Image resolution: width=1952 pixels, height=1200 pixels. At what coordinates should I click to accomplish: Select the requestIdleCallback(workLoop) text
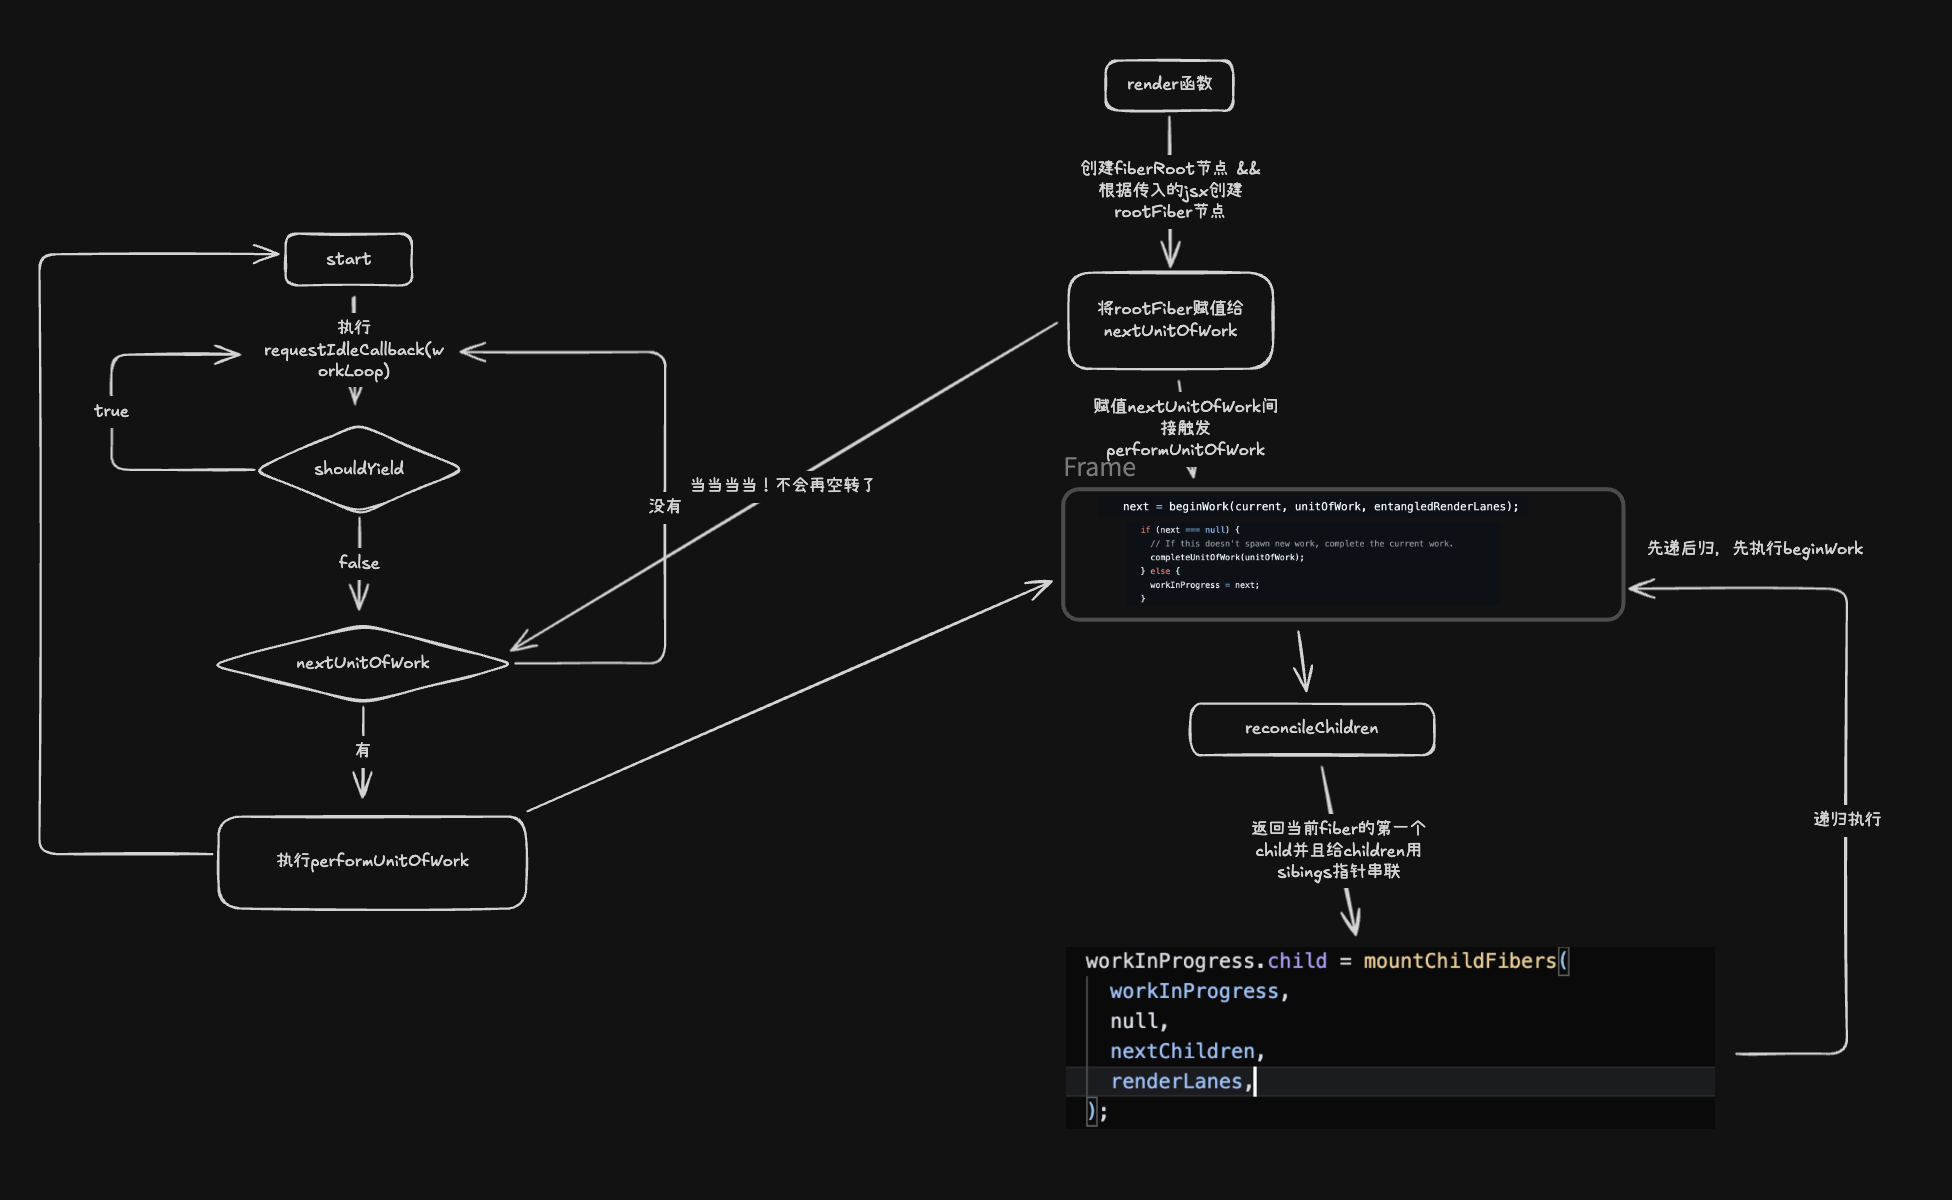353,350
